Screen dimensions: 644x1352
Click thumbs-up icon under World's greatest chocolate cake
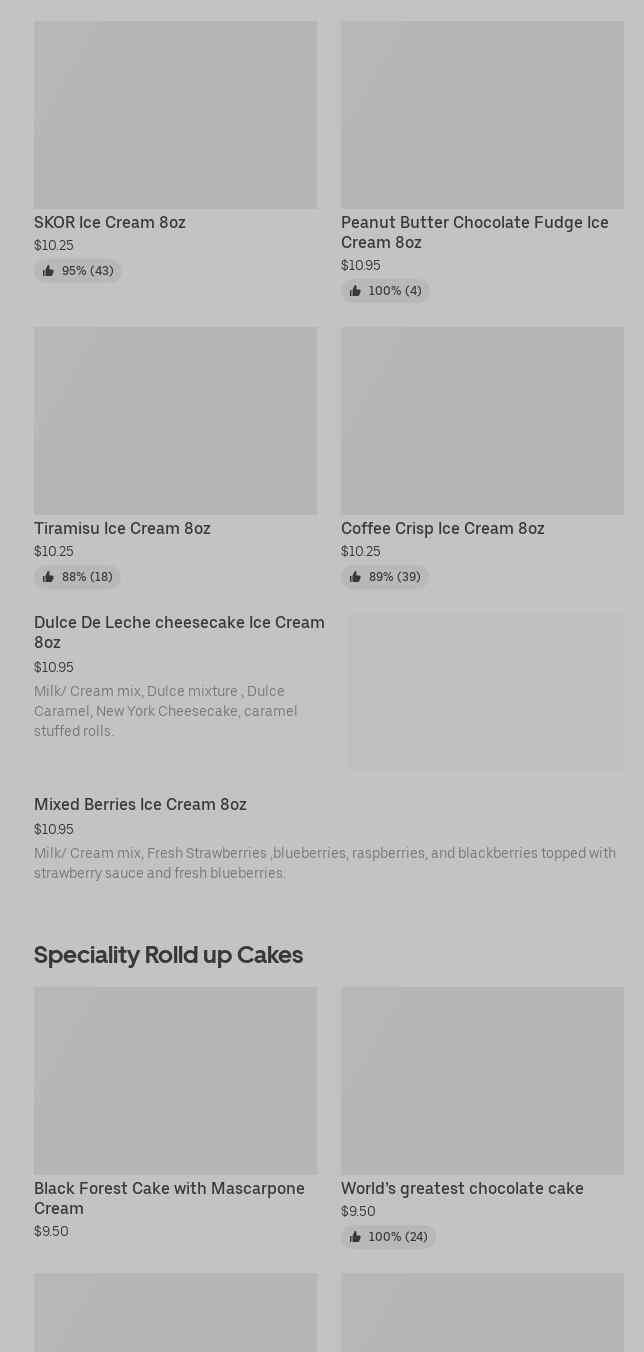point(355,1237)
